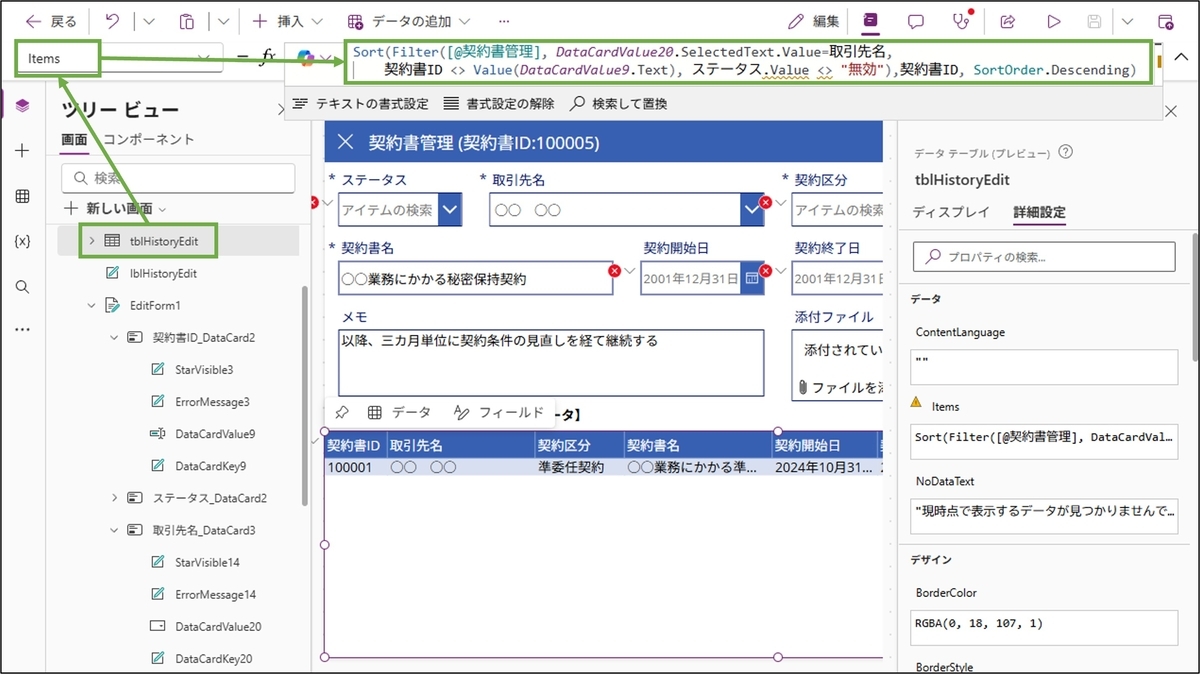Image resolution: width=1200 pixels, height=674 pixels.
Task: Click データ in floating toolbar
Action: coord(399,412)
